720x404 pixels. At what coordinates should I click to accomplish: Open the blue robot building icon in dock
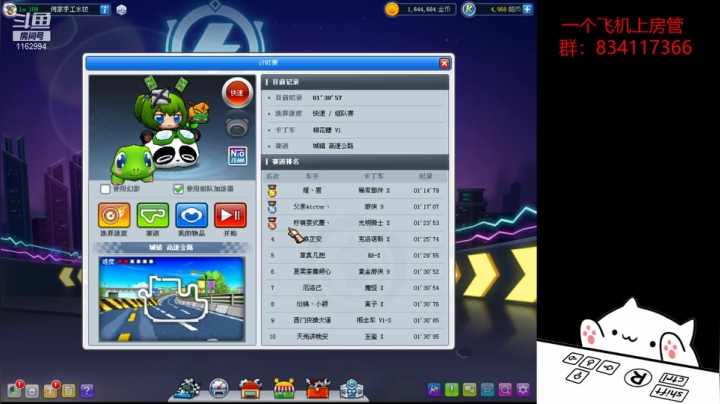352,388
